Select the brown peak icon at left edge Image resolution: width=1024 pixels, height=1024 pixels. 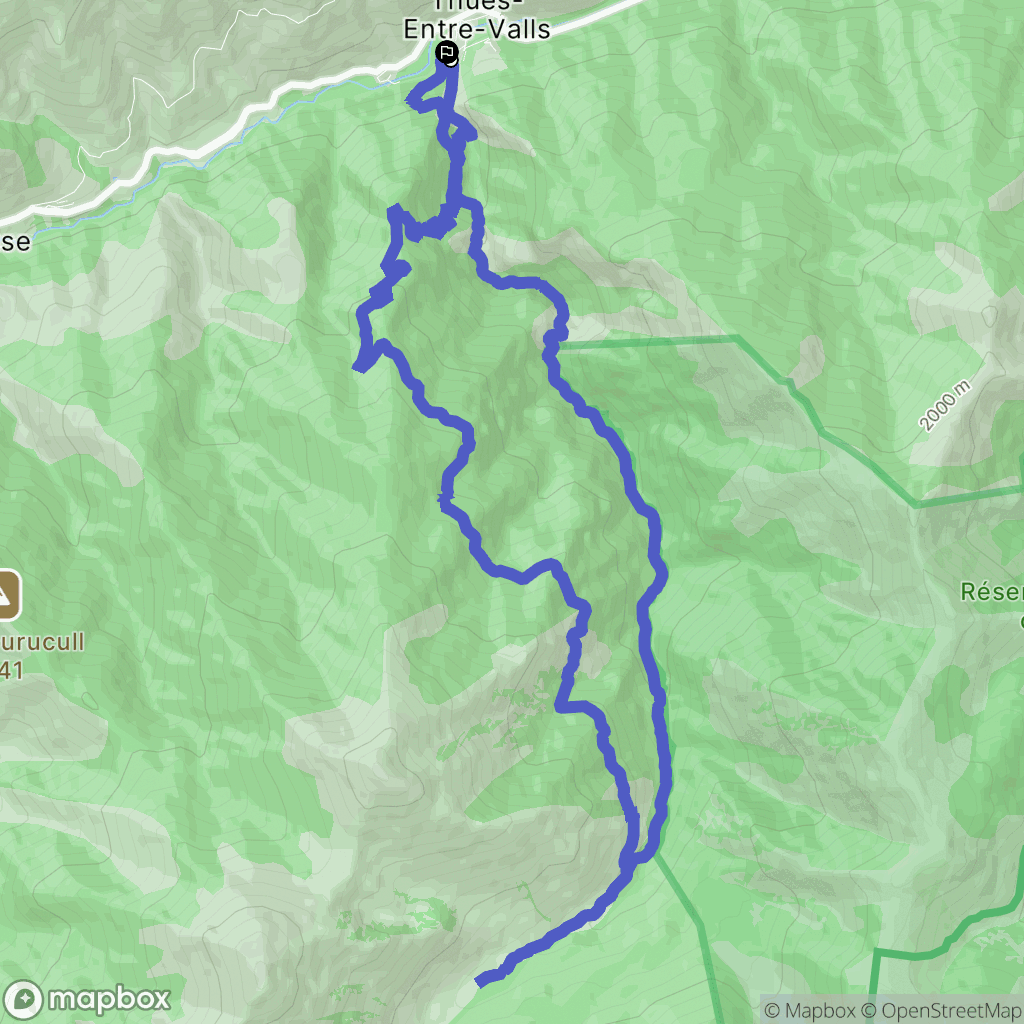(x=9, y=595)
